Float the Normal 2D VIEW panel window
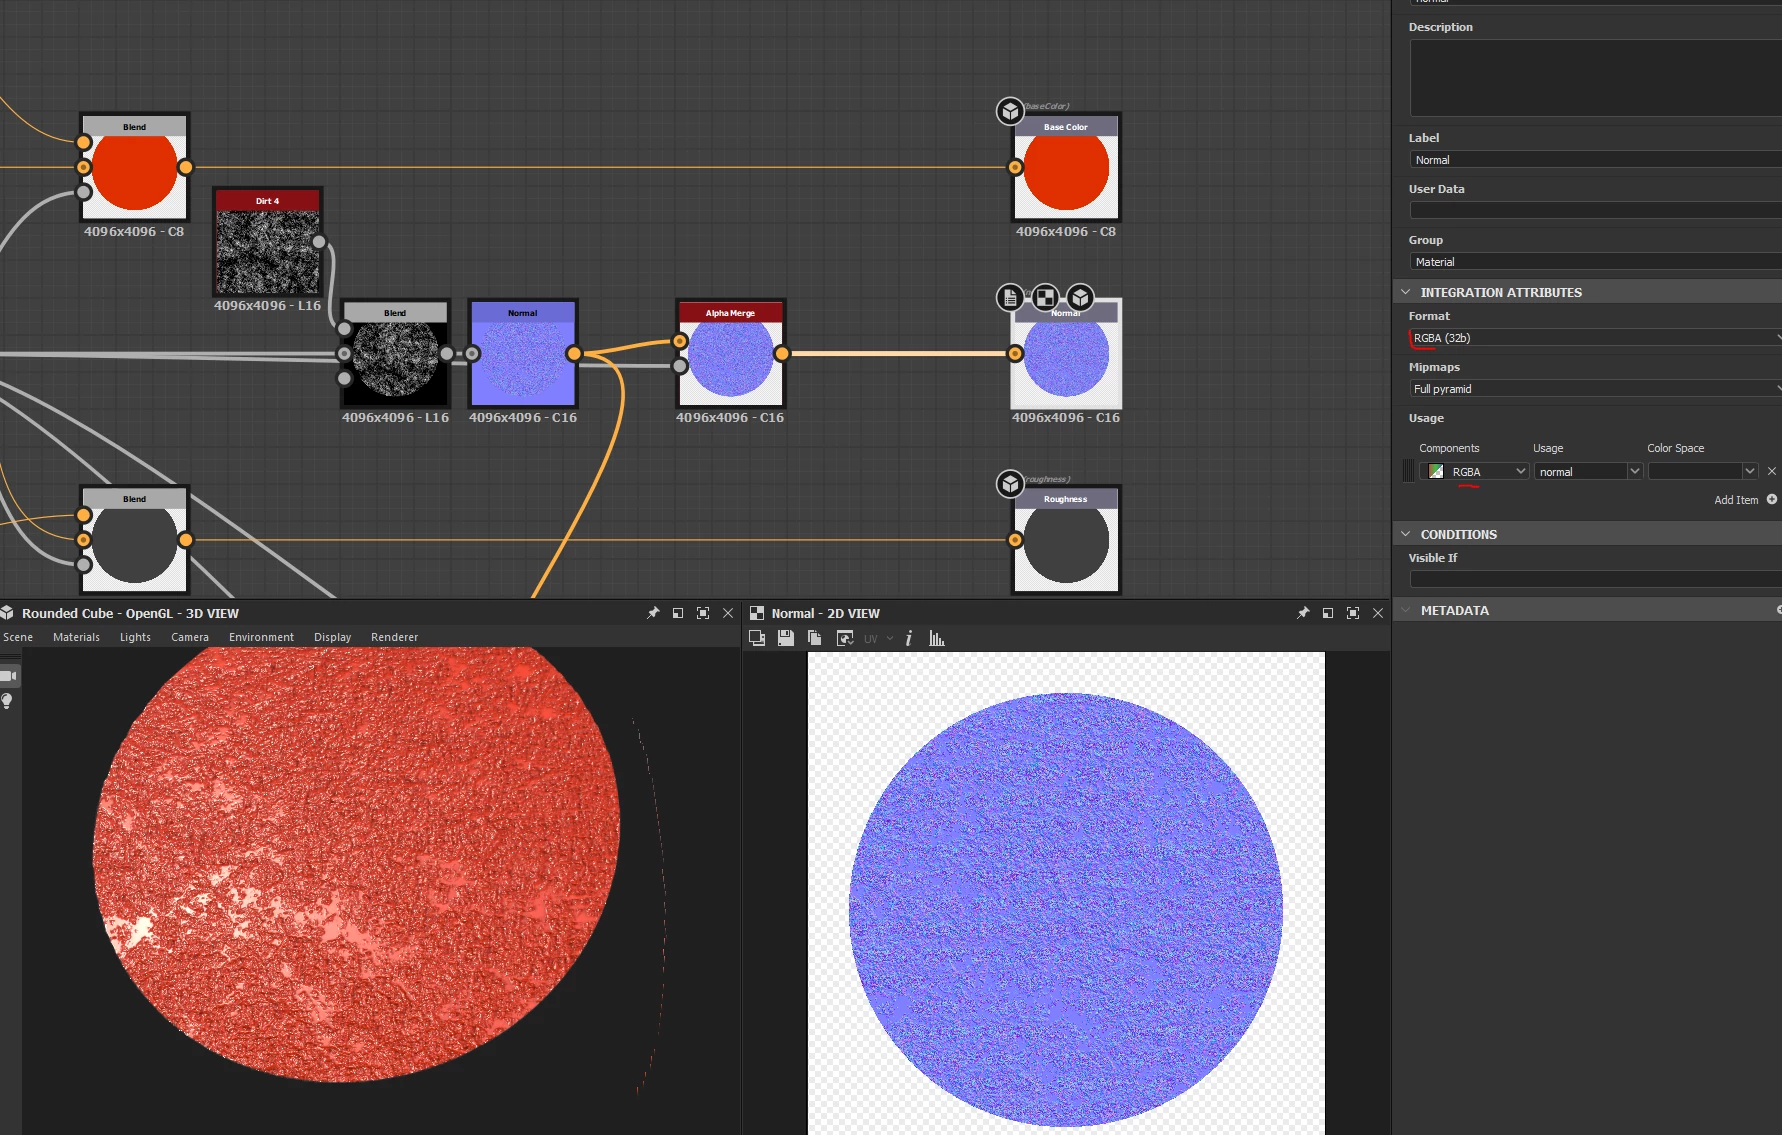 coord(1328,613)
